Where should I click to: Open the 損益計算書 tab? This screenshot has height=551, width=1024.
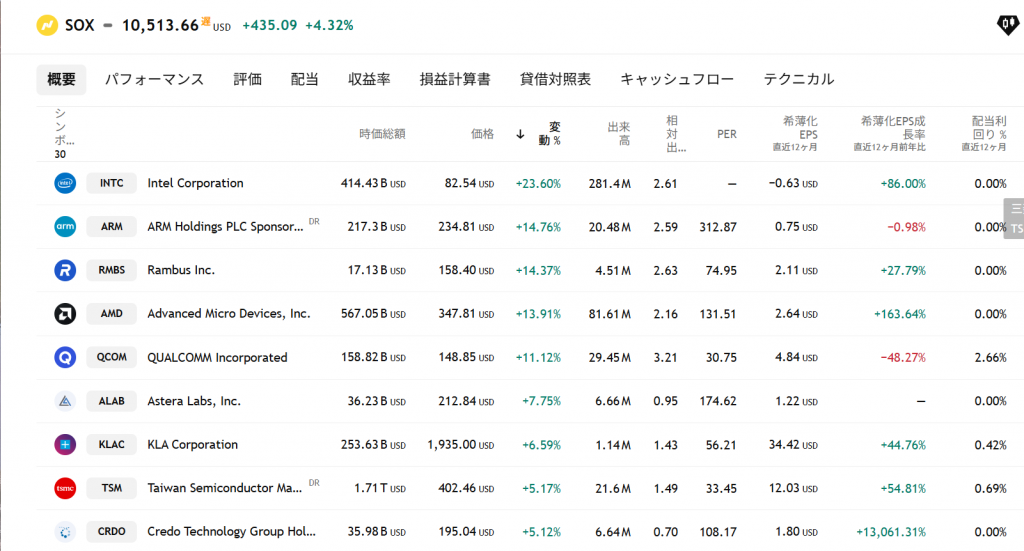[x=455, y=79]
